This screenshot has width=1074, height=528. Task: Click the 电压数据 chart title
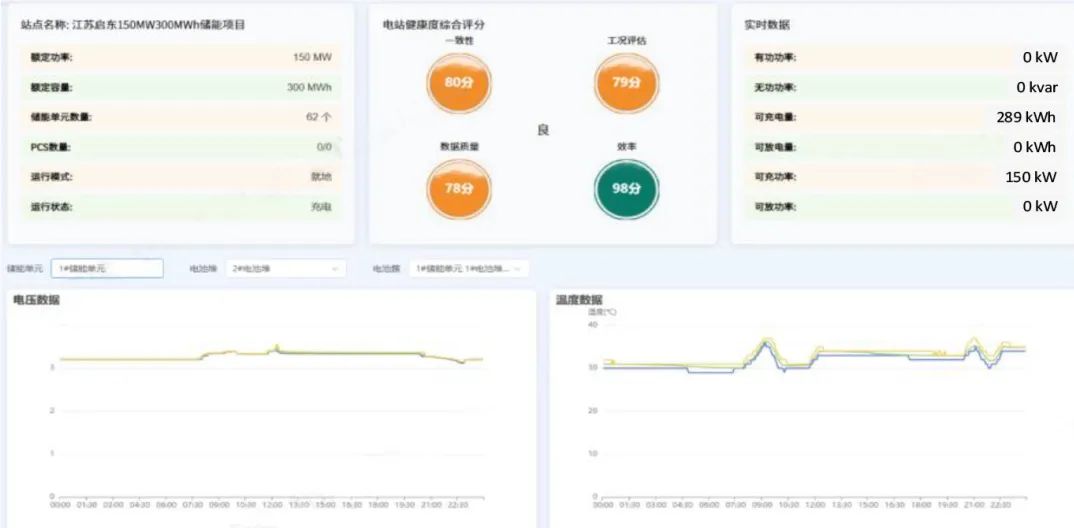click(x=36, y=300)
